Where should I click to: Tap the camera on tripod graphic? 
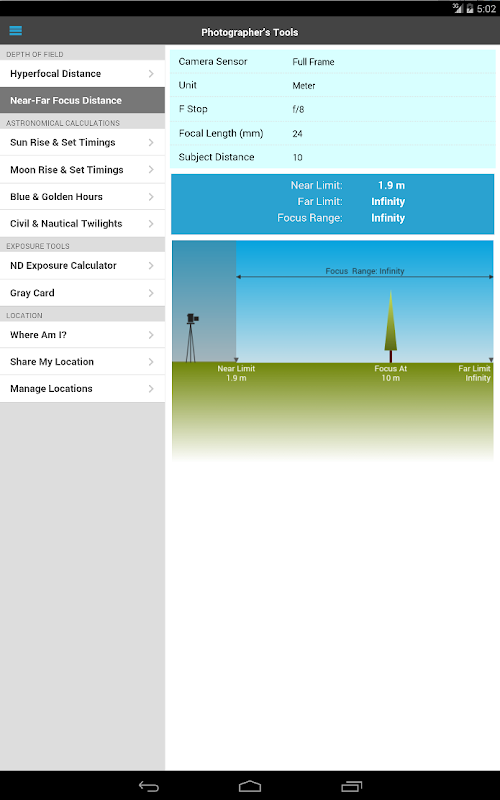pyautogui.click(x=191, y=337)
